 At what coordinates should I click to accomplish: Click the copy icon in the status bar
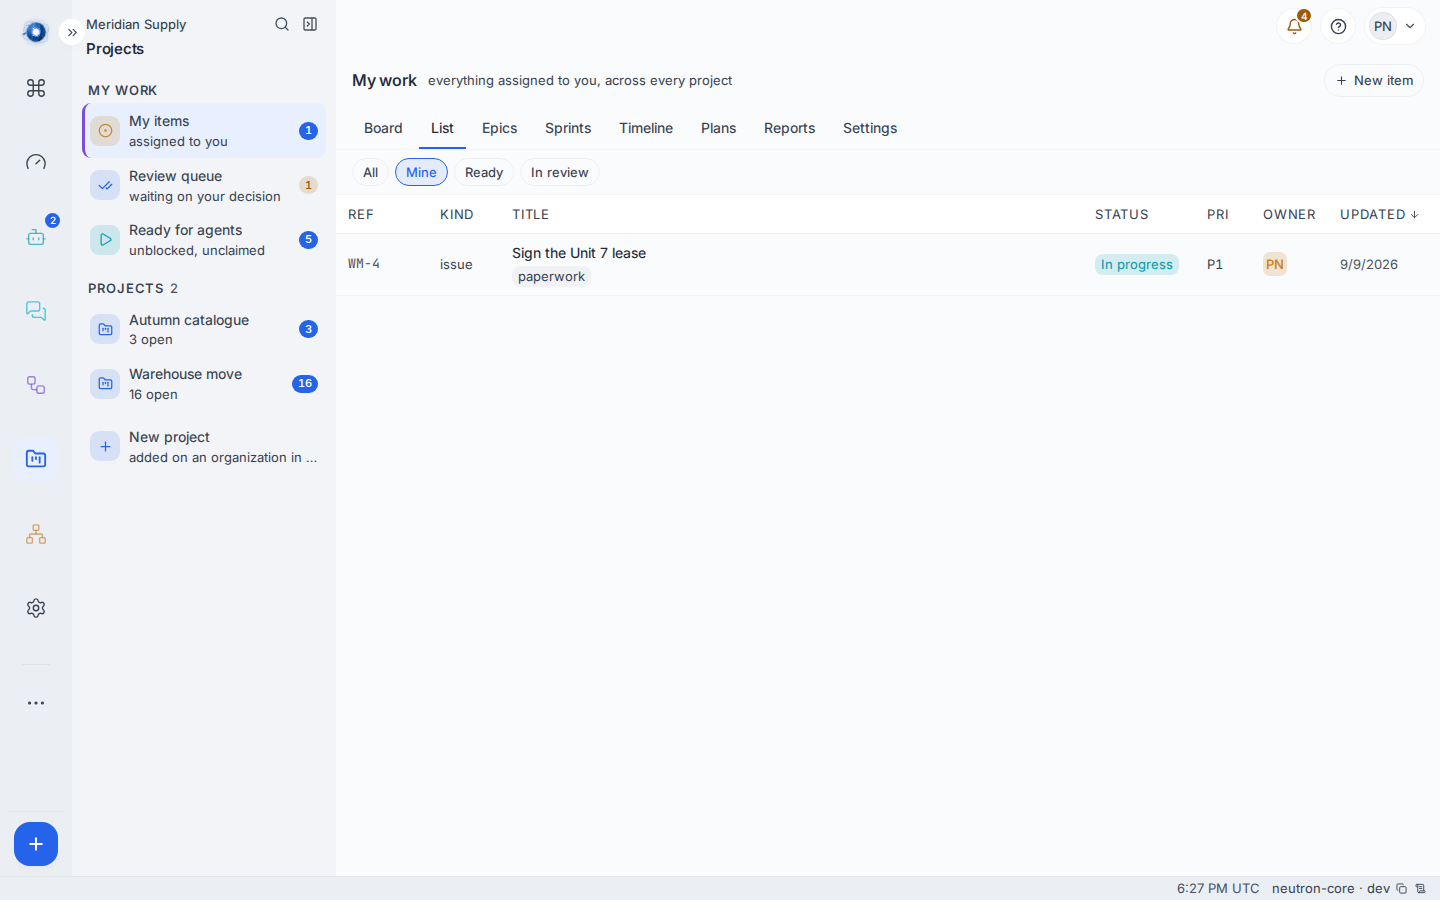tap(1402, 888)
